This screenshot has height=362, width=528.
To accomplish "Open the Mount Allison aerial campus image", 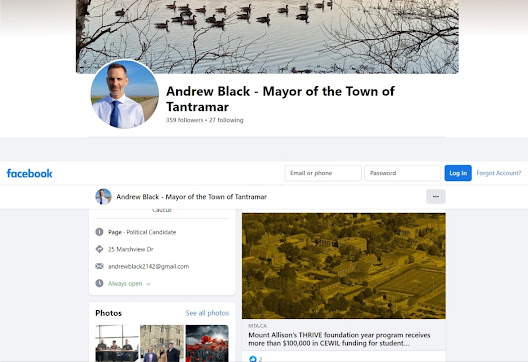I will [x=343, y=266].
